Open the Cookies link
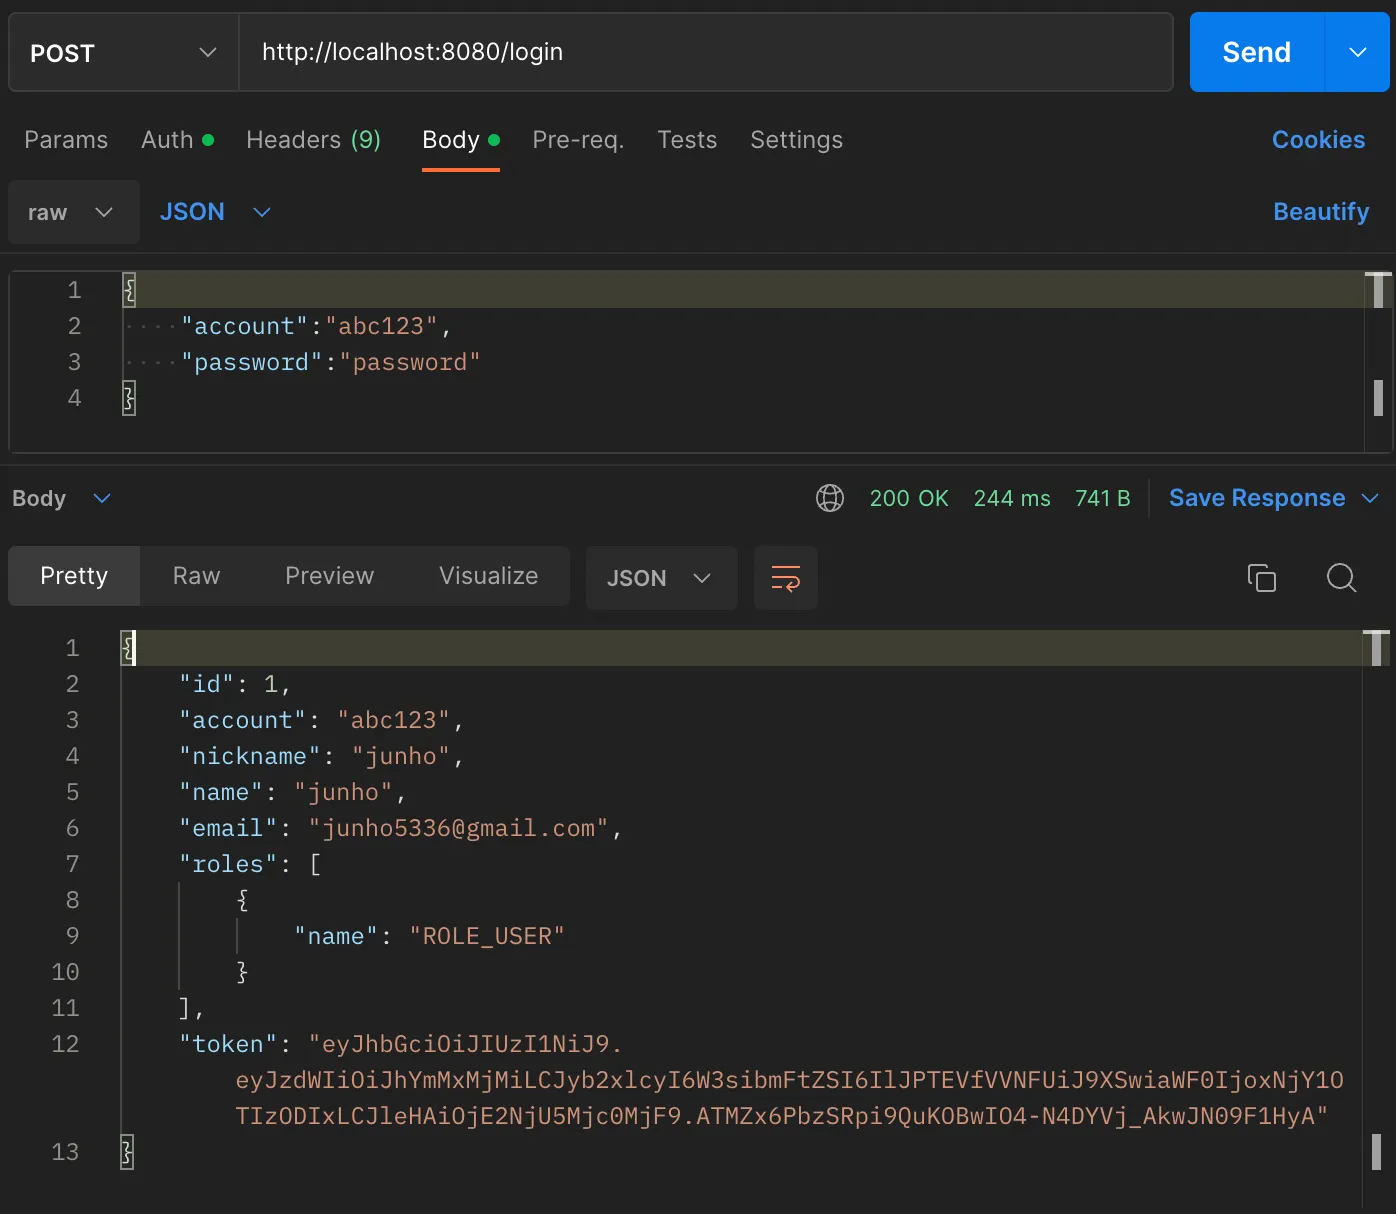Image resolution: width=1396 pixels, height=1214 pixels. 1317,140
